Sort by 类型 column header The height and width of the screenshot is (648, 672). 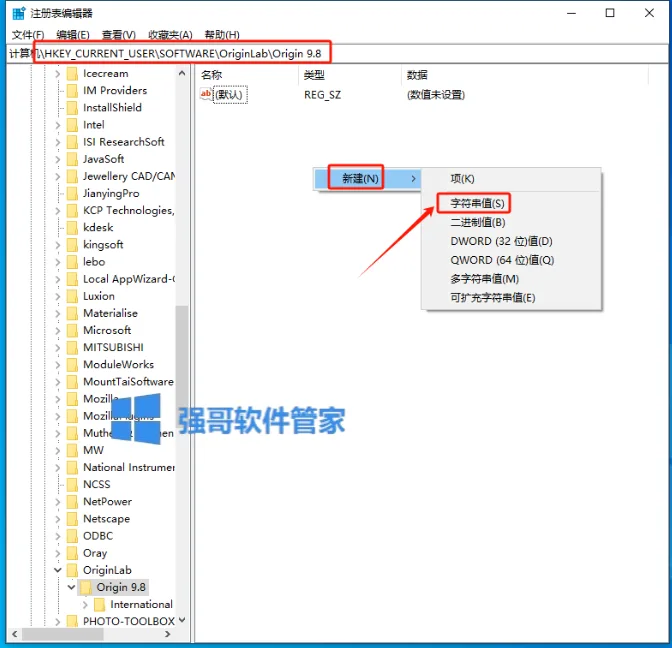click(x=314, y=75)
